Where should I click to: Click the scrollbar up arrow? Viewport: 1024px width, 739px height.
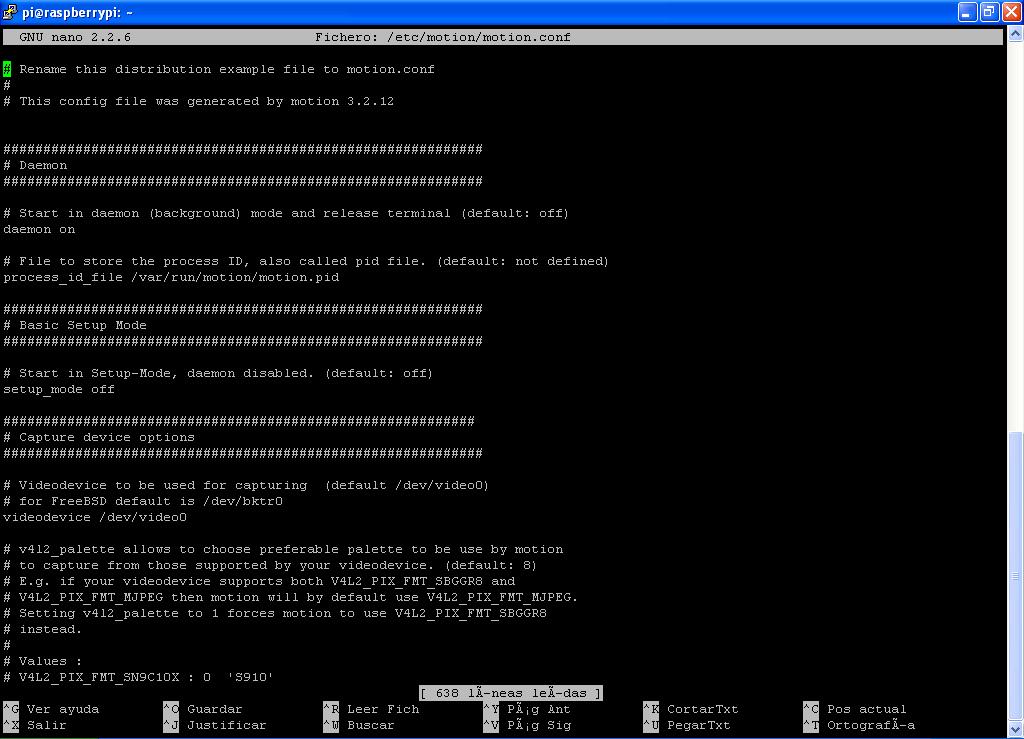(x=1015, y=33)
